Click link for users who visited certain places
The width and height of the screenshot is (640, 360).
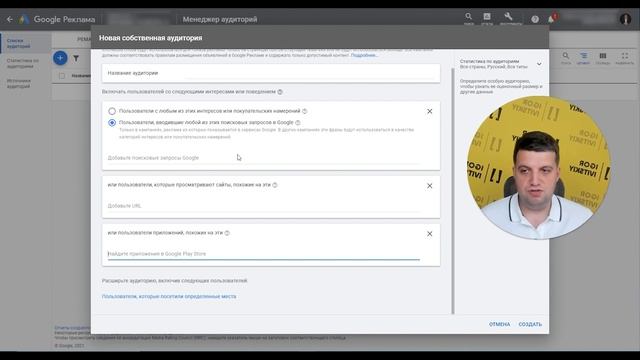point(169,297)
